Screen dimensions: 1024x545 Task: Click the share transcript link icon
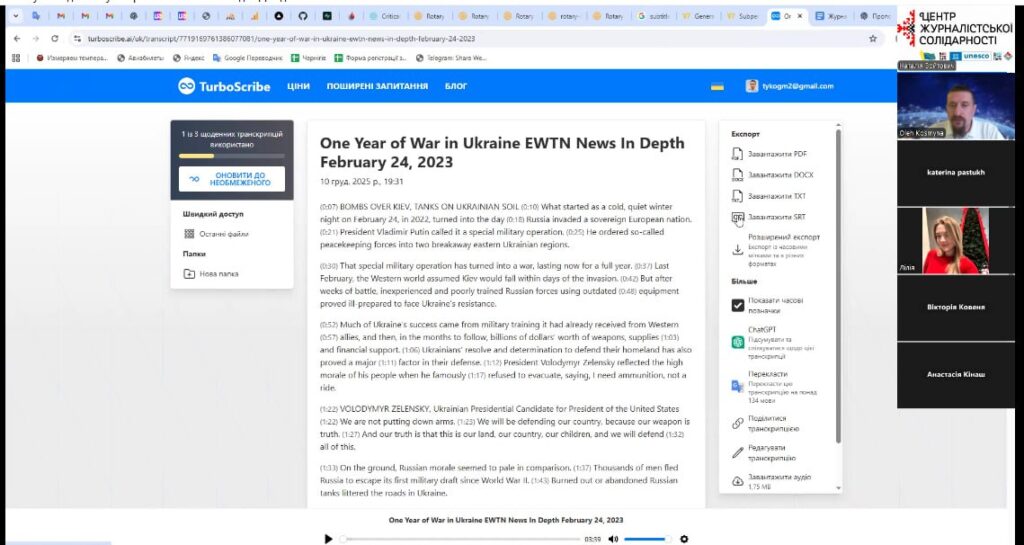[737, 424]
